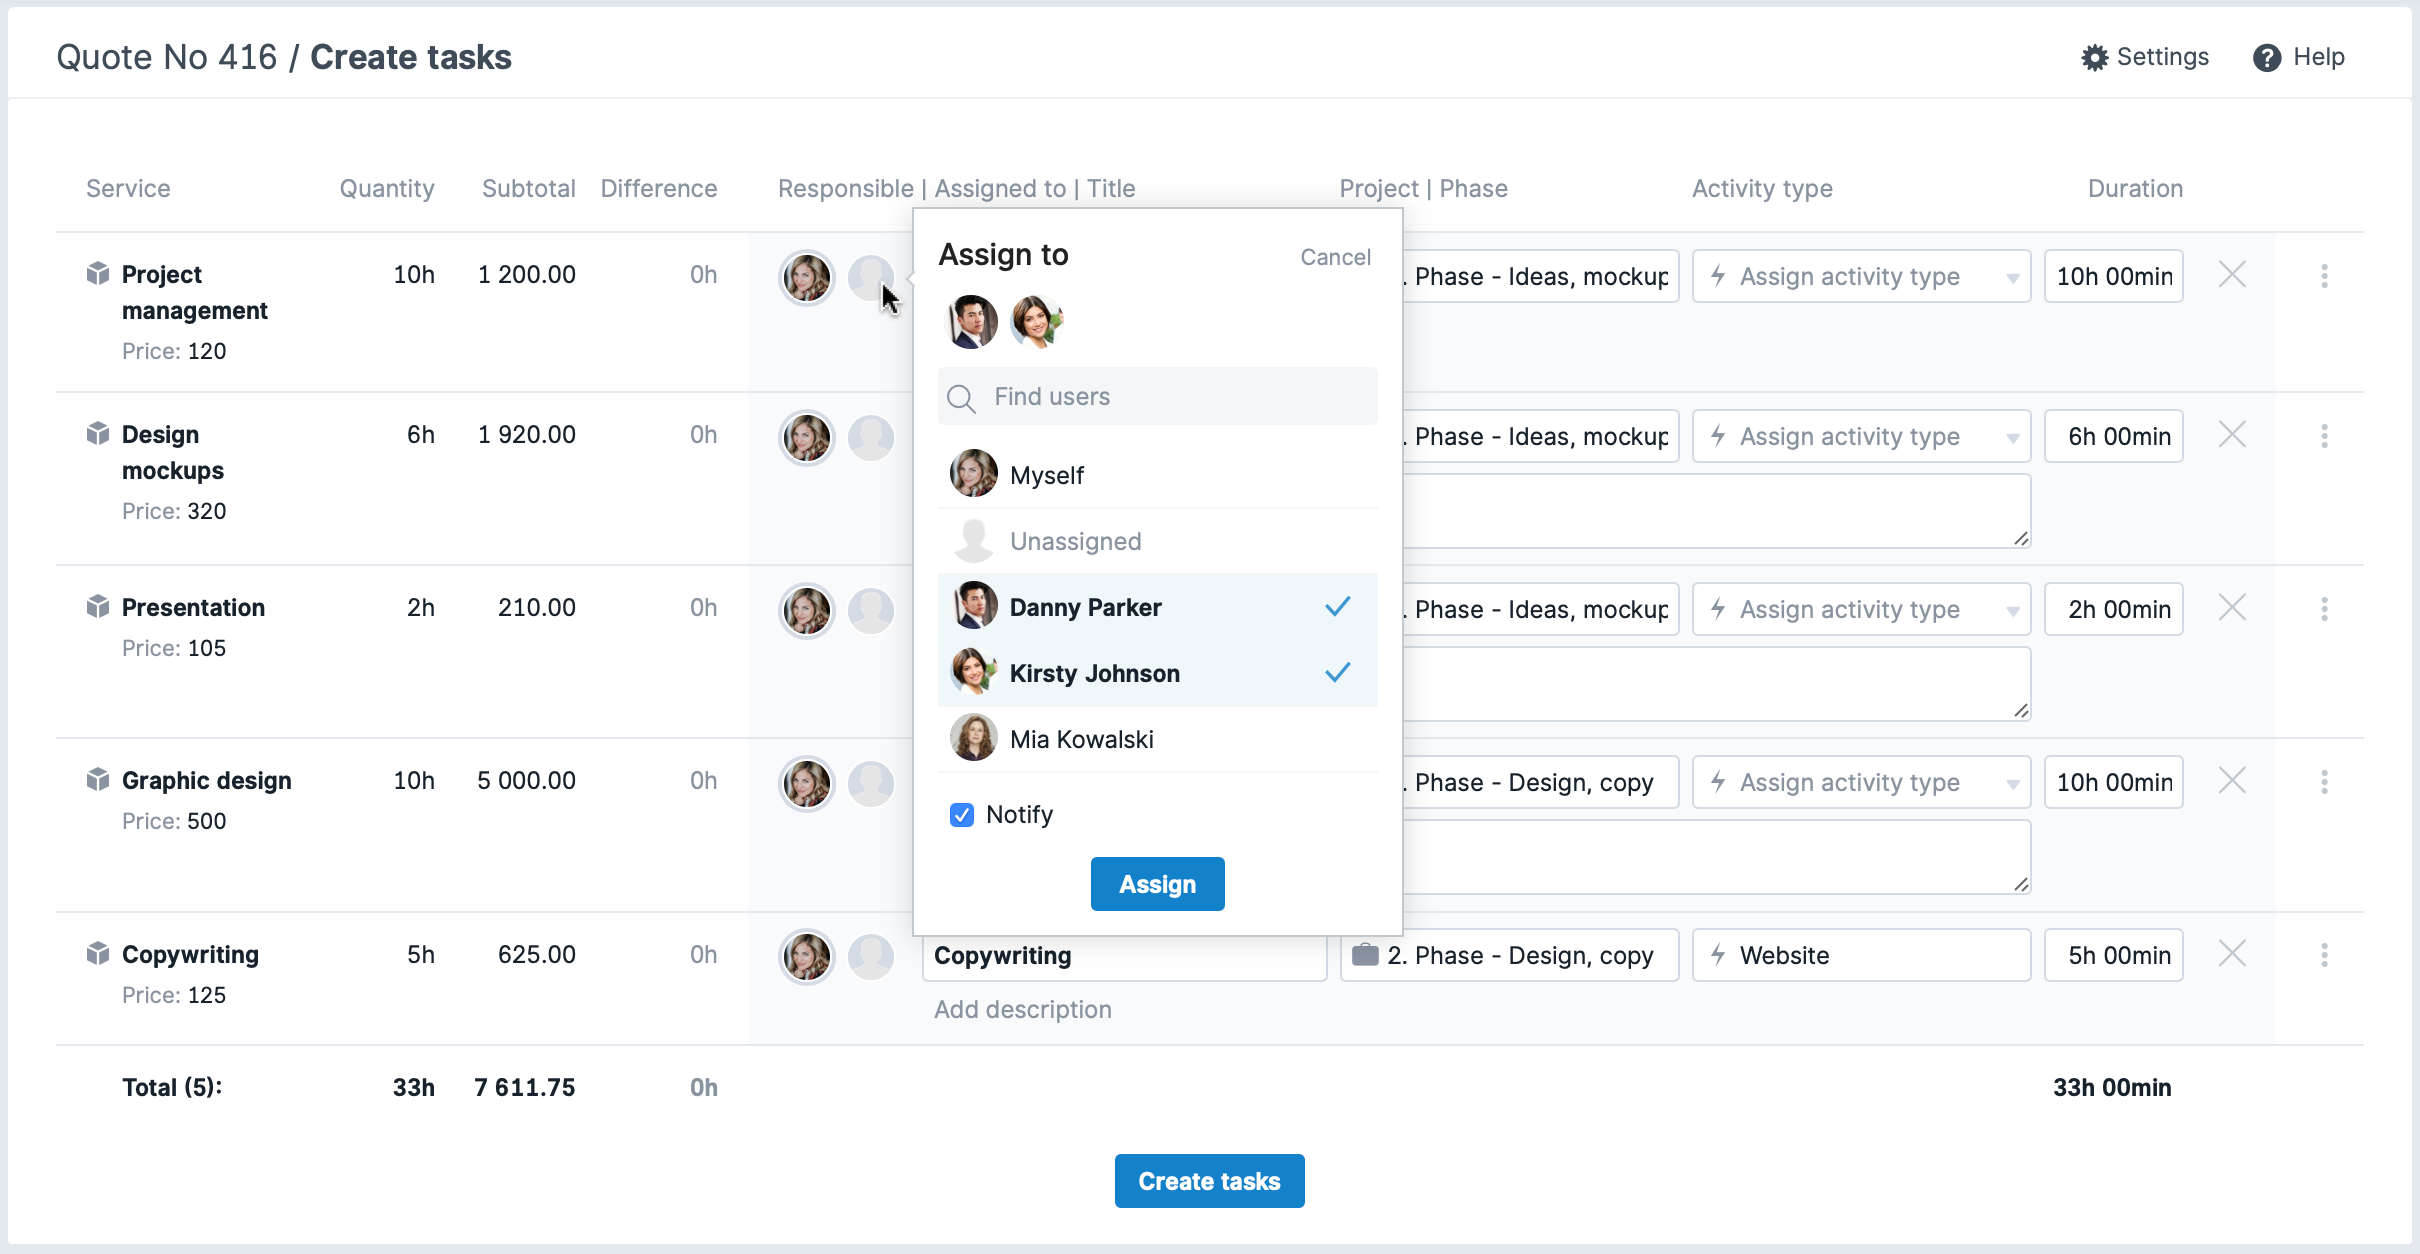Viewport: 2420px width, 1254px height.
Task: Open more options for Presentation row
Action: pos(2324,609)
